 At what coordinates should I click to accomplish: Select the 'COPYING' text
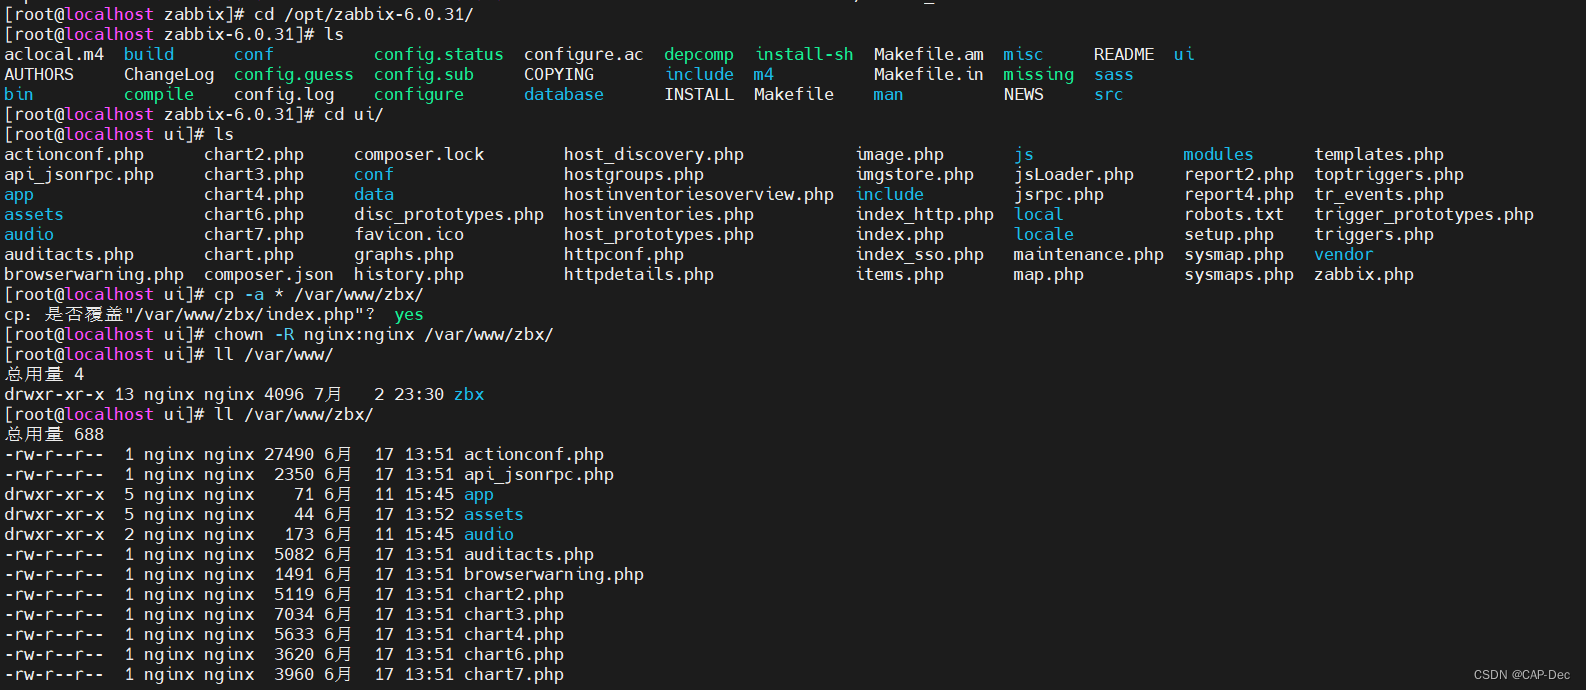pyautogui.click(x=559, y=74)
